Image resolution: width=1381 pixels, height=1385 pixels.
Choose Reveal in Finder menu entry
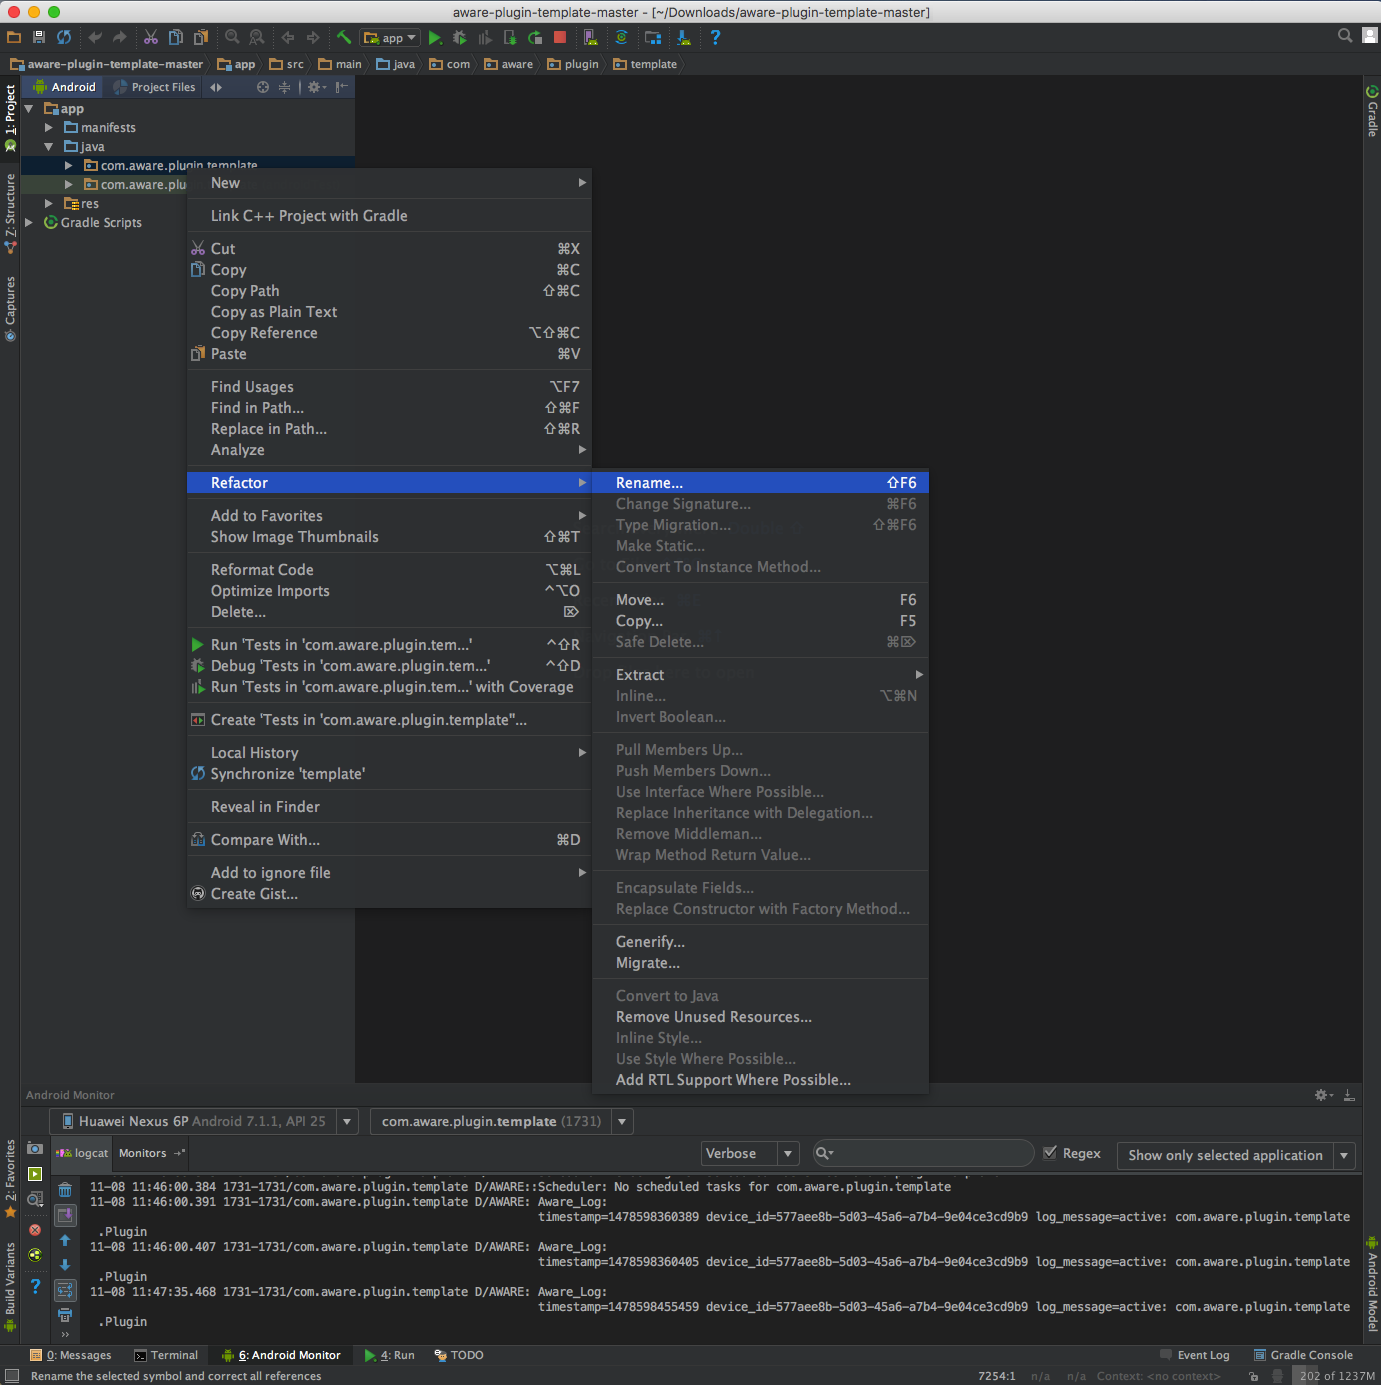point(389,807)
